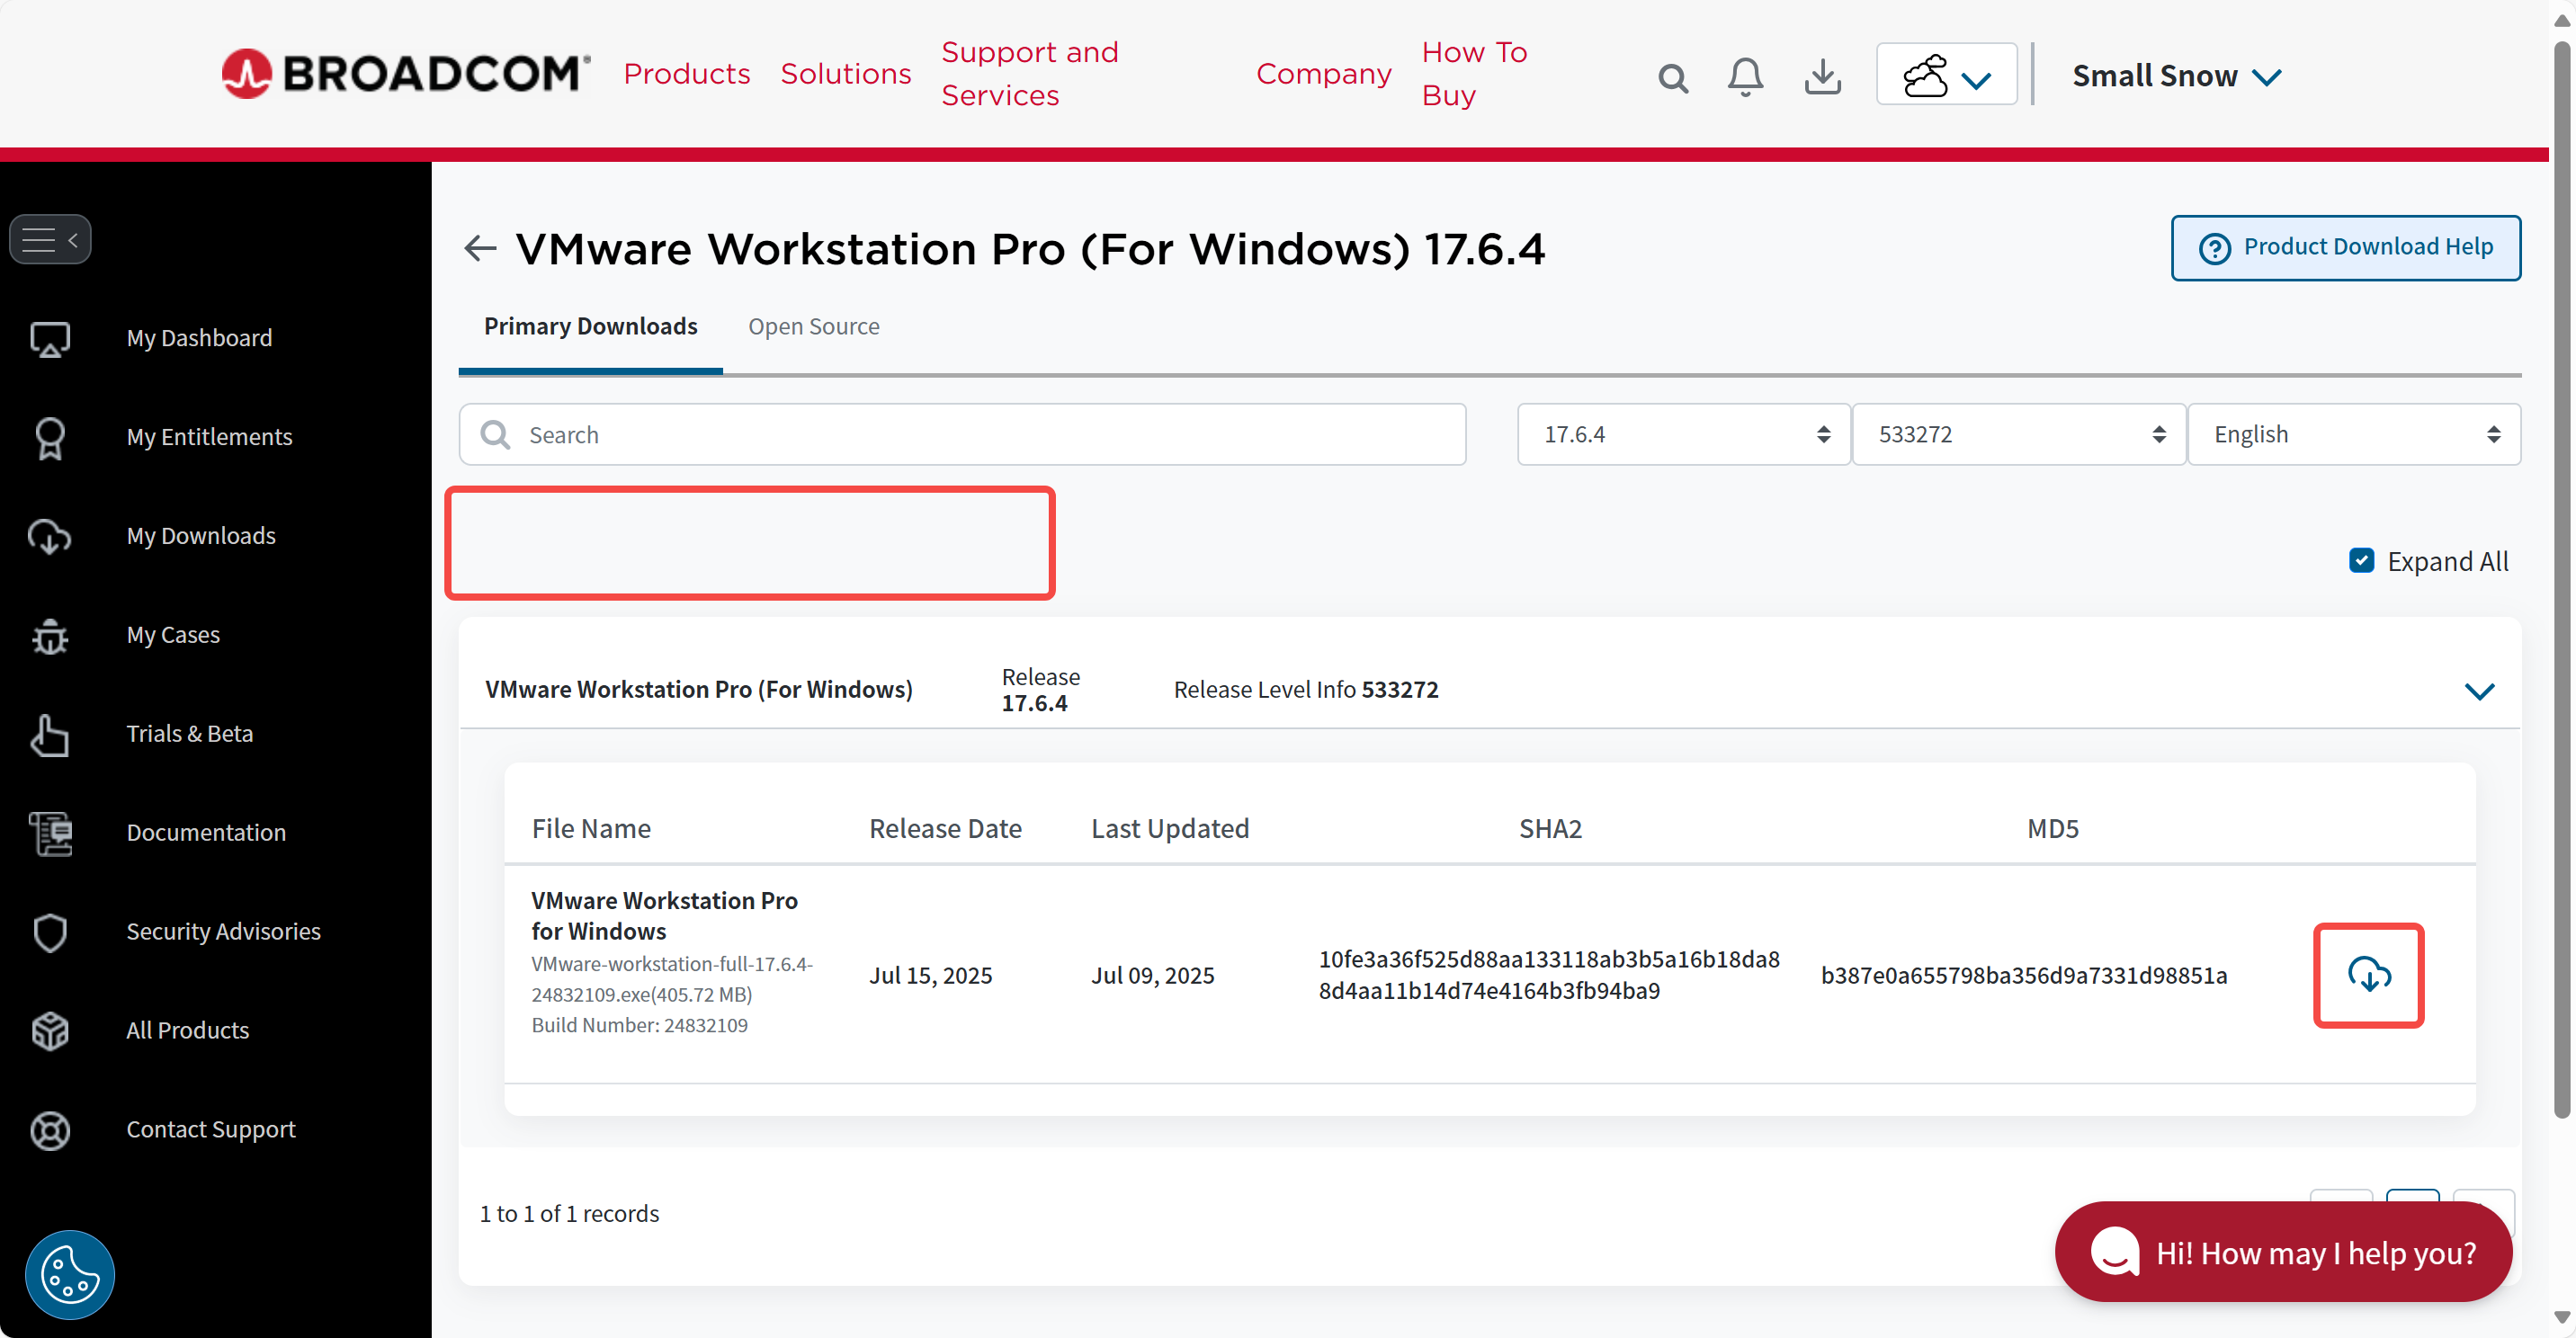Switch to Open Source tab
This screenshot has height=1338, width=2576.
[814, 327]
